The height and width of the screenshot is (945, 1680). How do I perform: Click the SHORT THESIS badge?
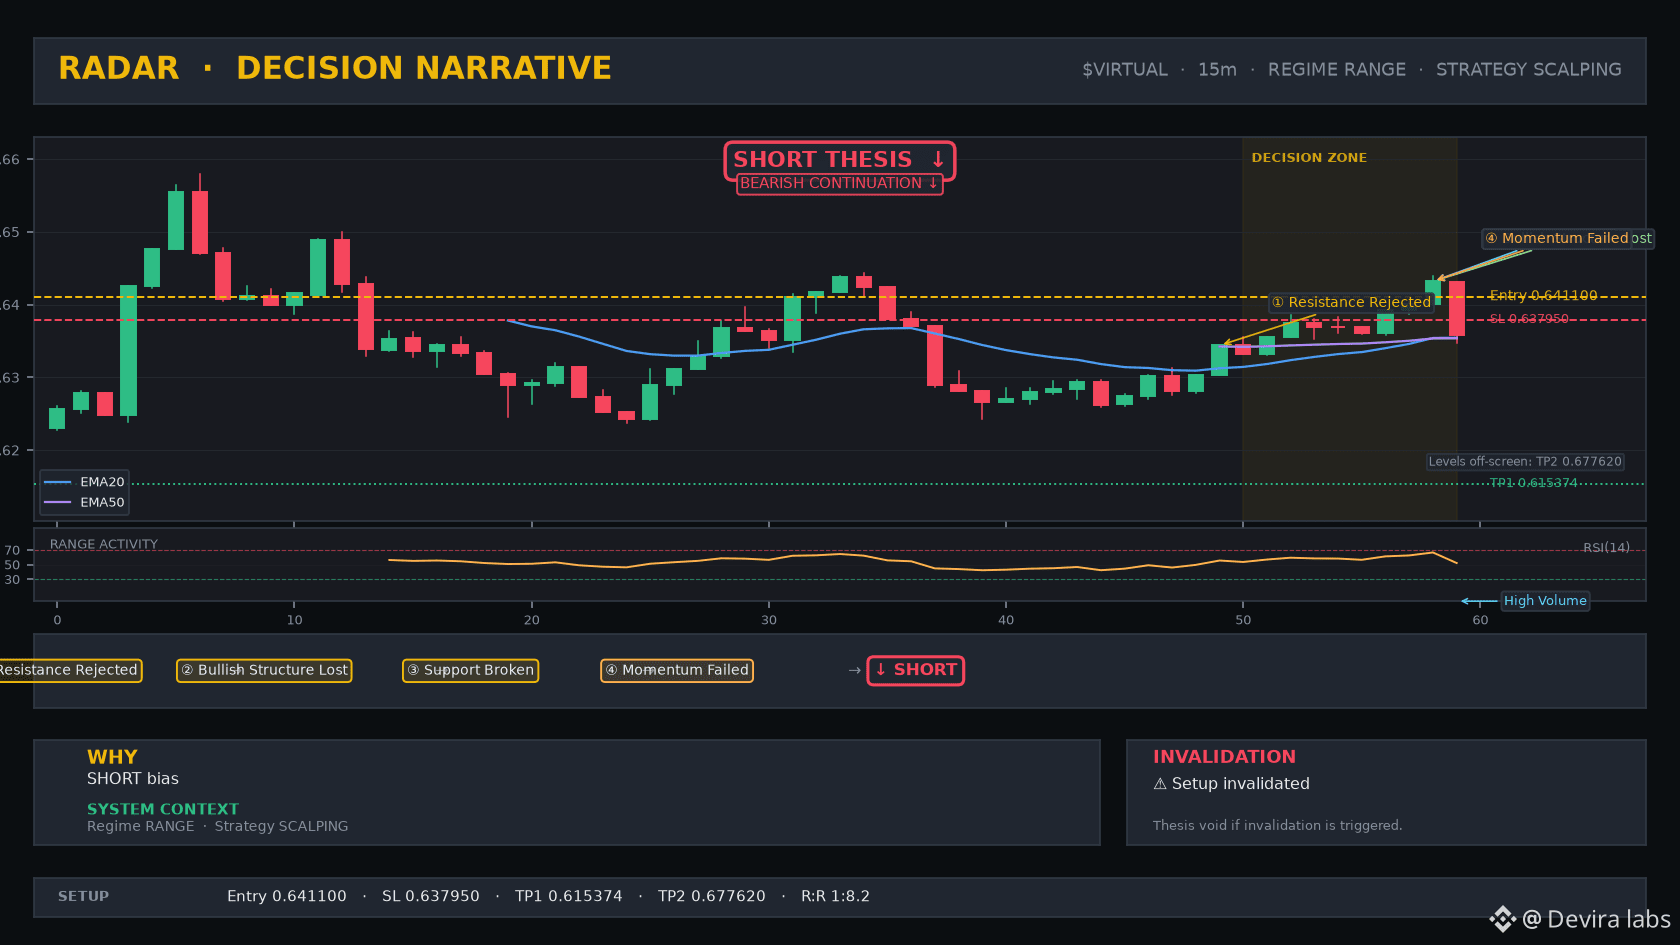[840, 160]
